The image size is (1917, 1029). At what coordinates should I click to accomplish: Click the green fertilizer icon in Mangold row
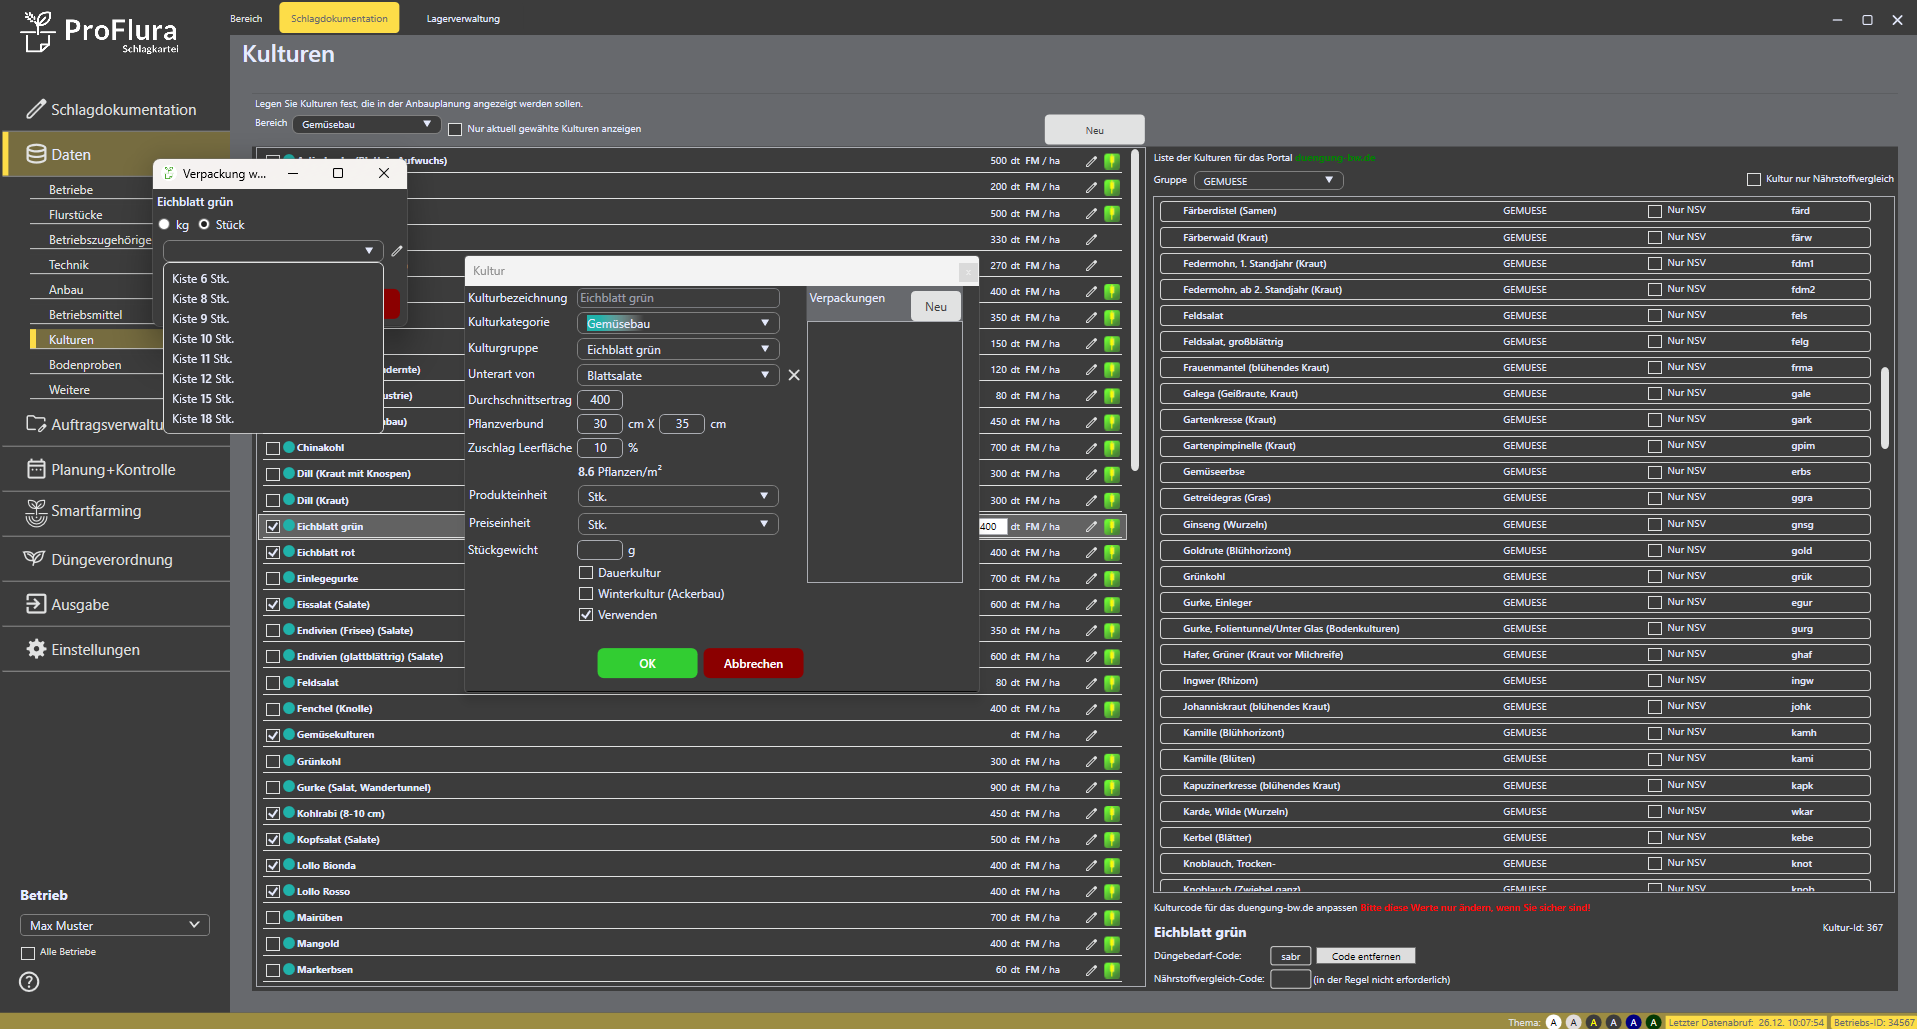click(1111, 944)
